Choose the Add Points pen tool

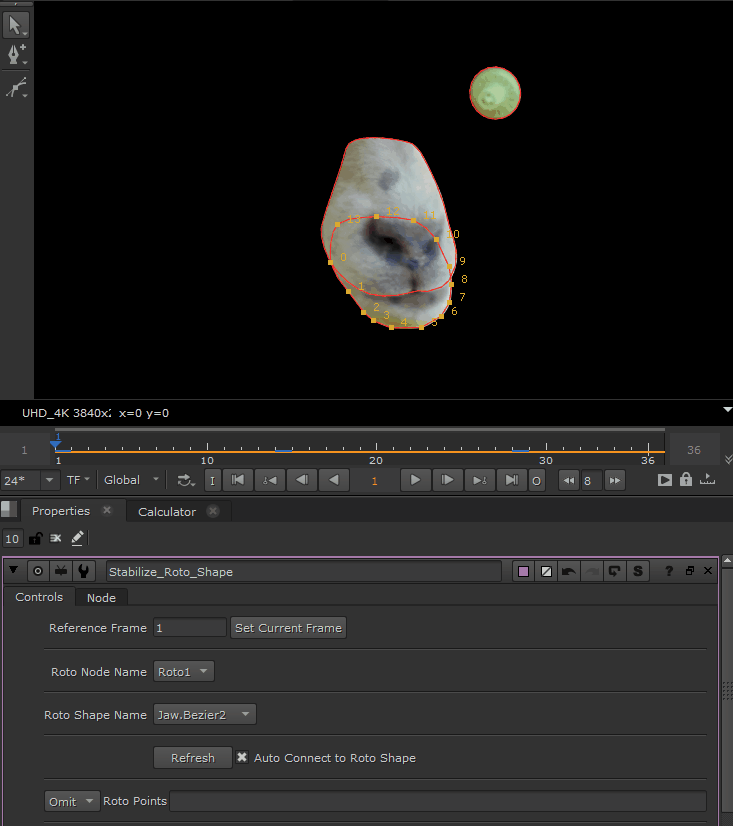point(16,54)
